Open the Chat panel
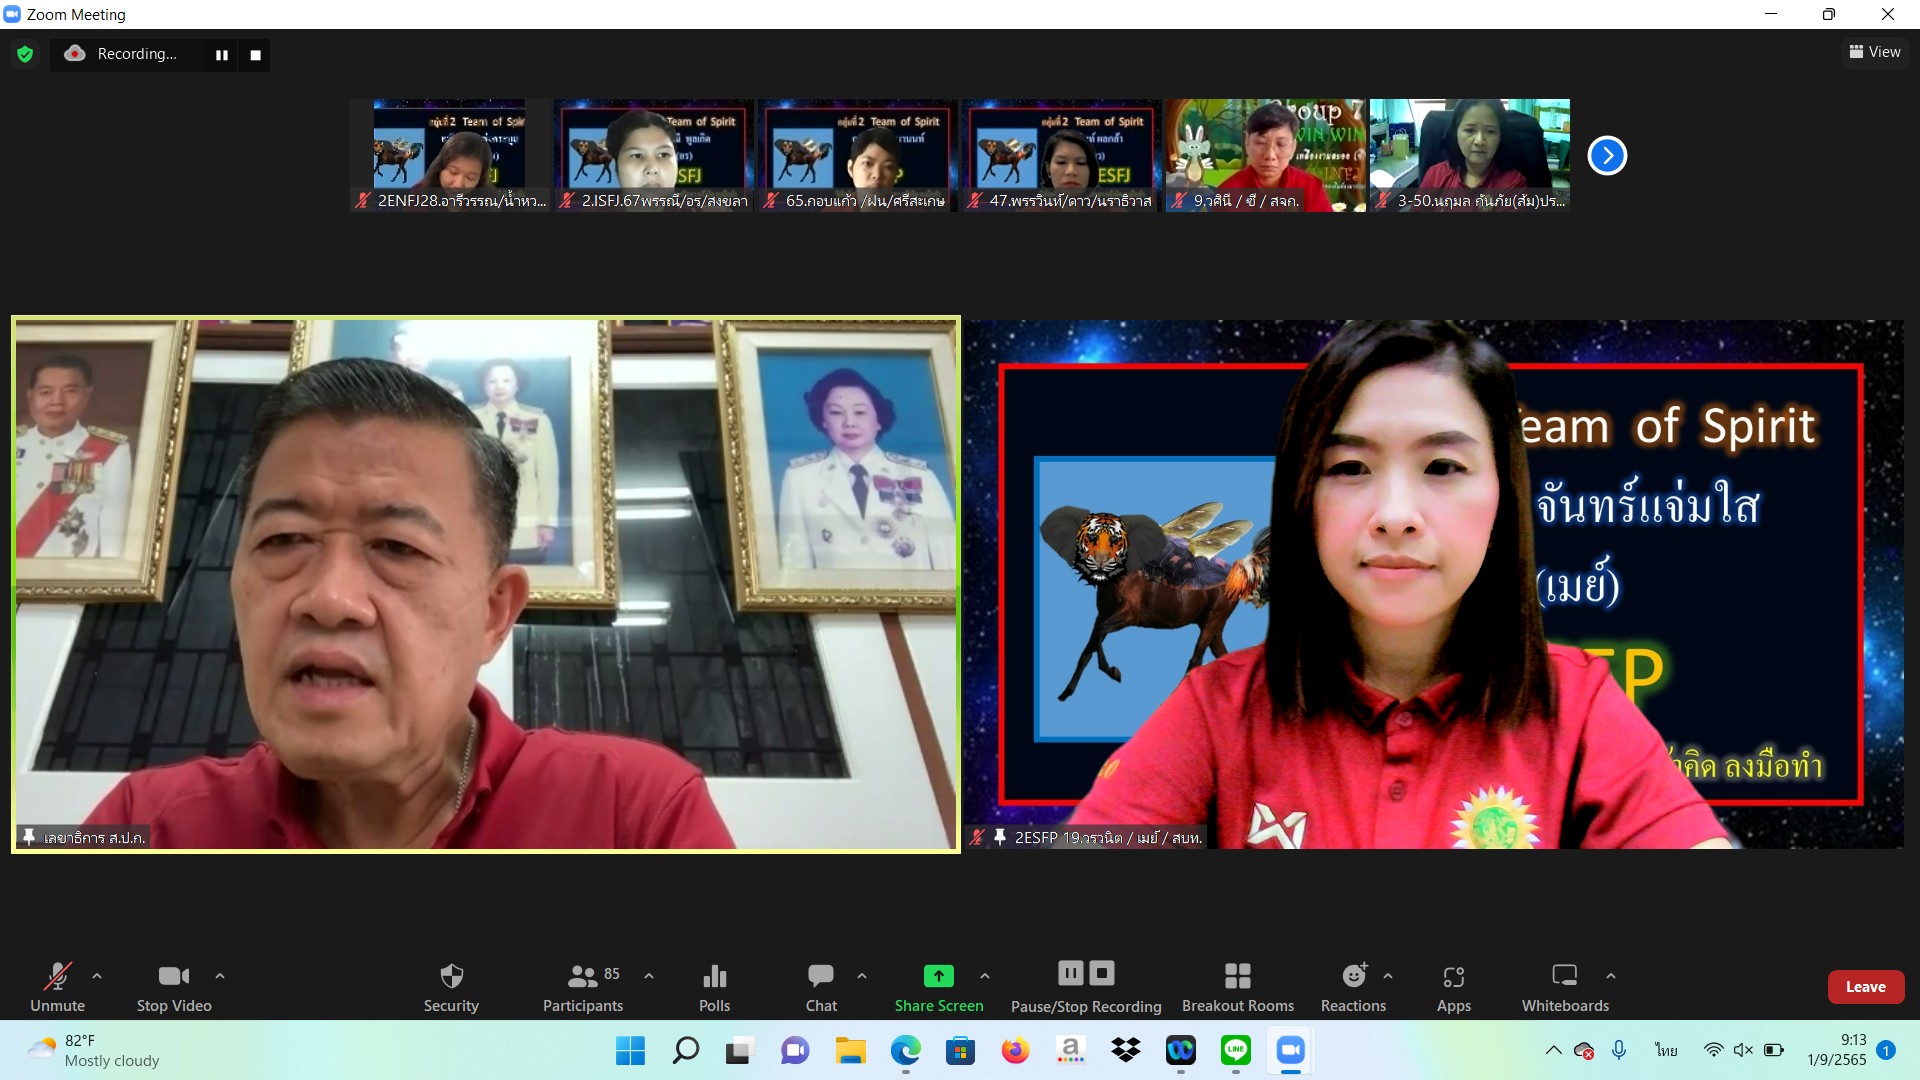This screenshot has width=1920, height=1080. click(x=821, y=986)
